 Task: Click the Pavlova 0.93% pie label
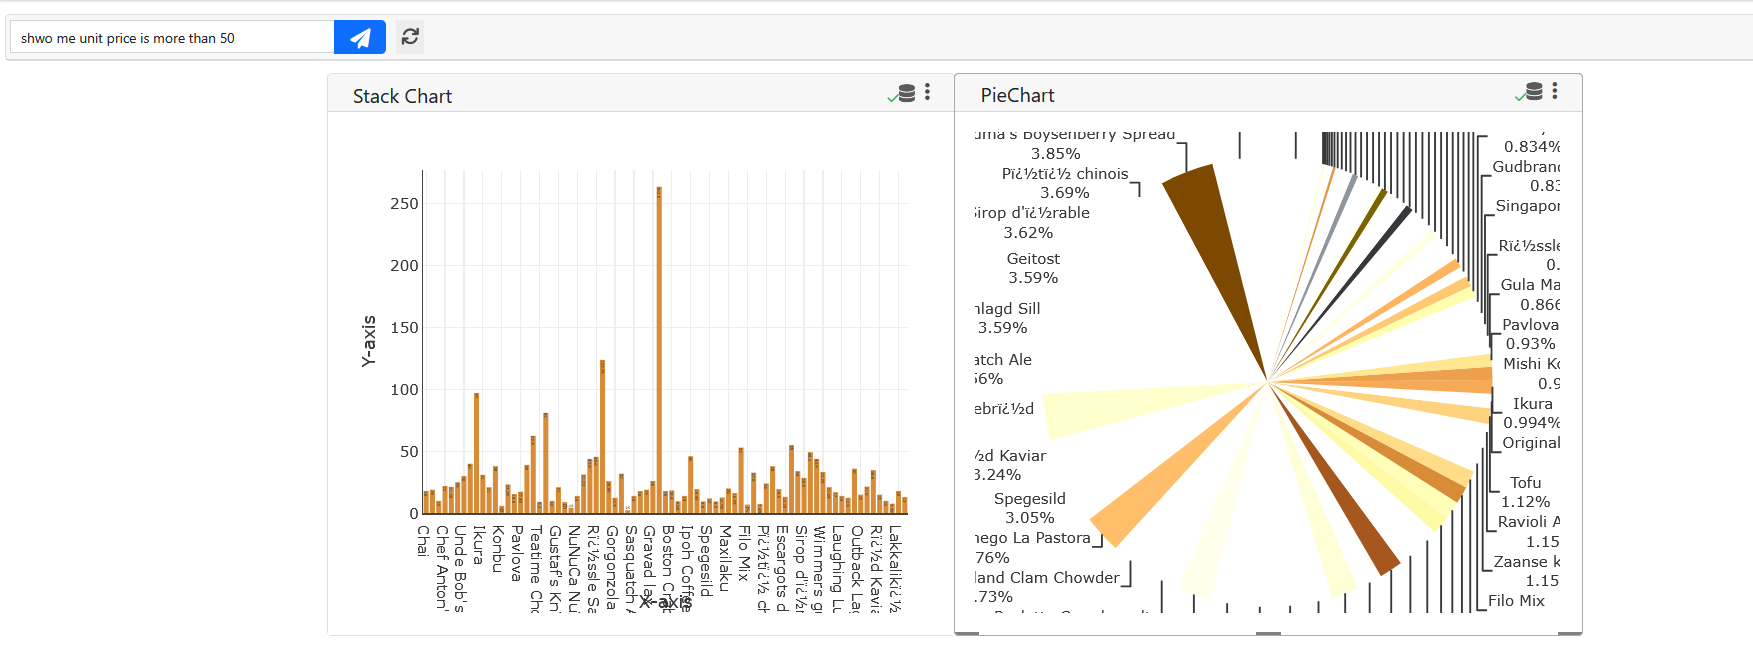click(x=1530, y=334)
